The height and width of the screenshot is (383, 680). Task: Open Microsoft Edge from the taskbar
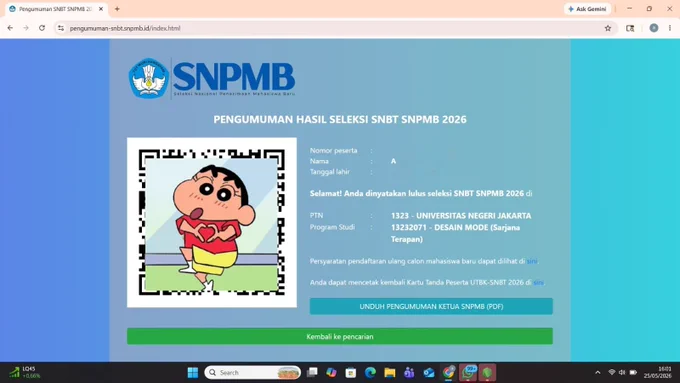(x=370, y=373)
